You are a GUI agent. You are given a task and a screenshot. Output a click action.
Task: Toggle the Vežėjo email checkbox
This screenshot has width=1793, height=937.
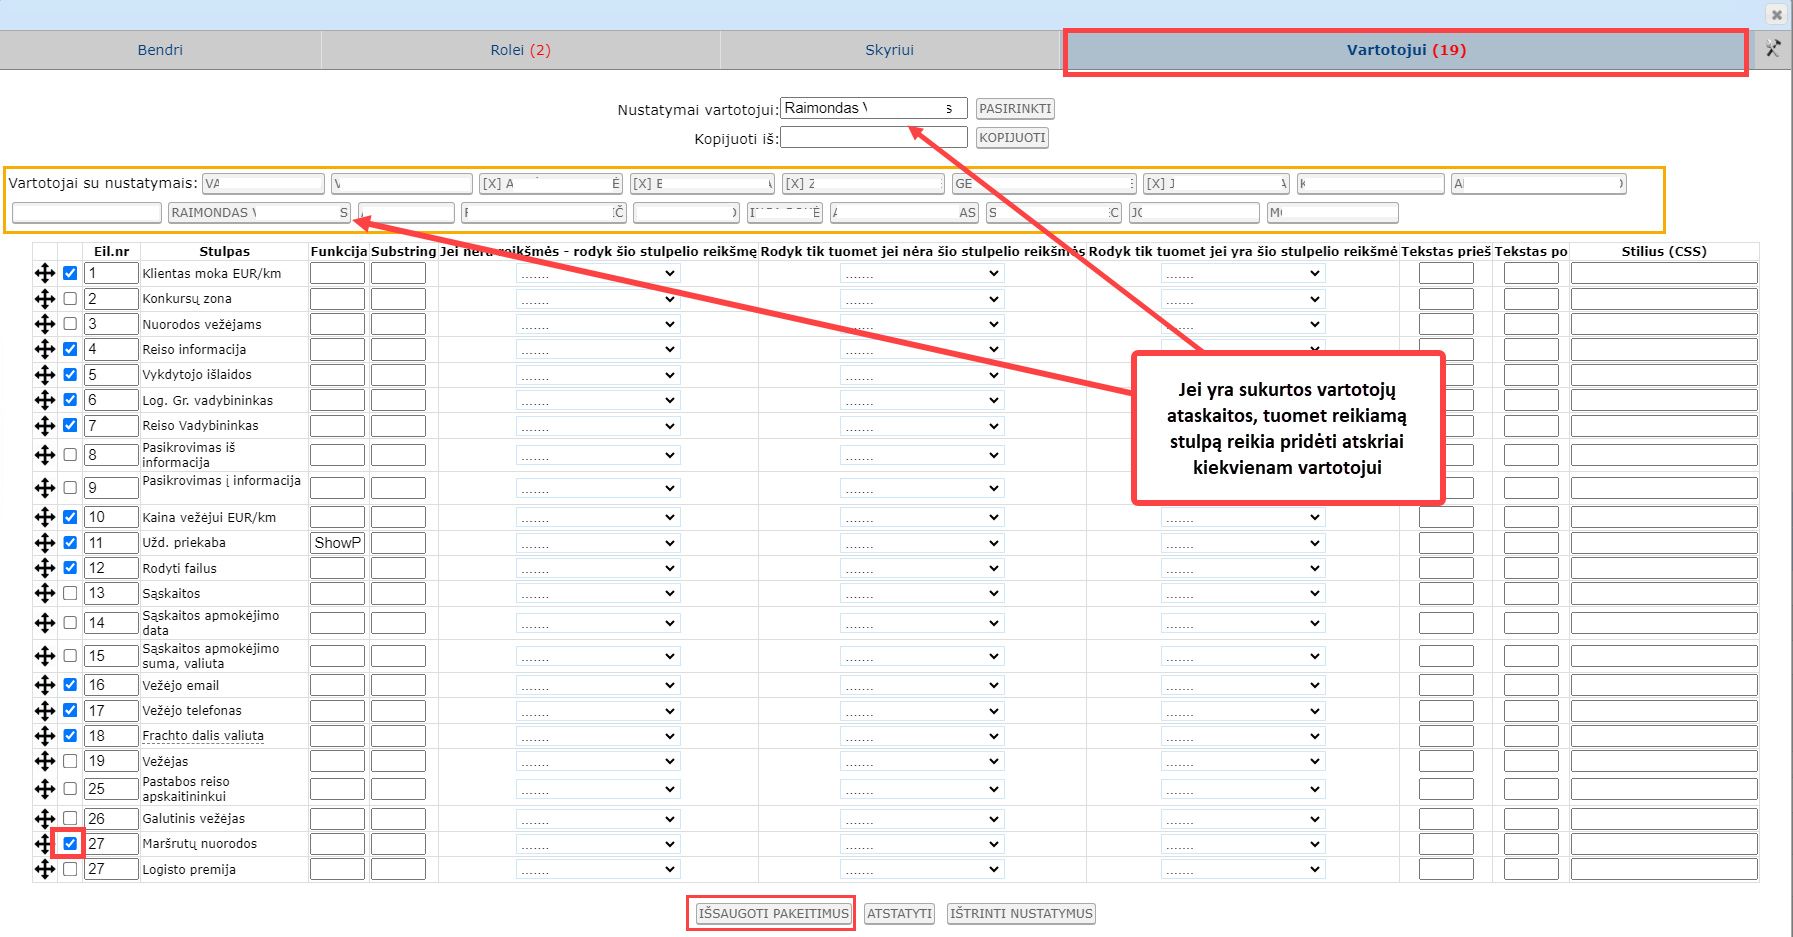pos(70,685)
